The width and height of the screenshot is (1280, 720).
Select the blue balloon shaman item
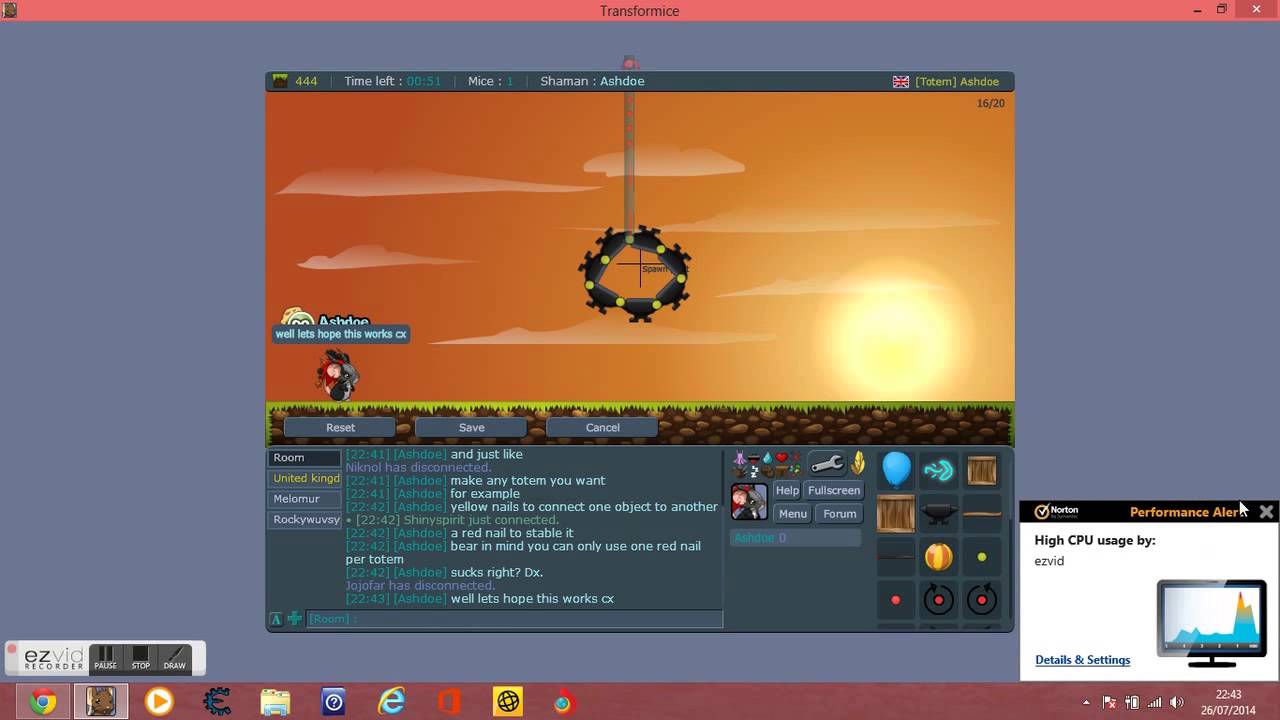point(896,470)
